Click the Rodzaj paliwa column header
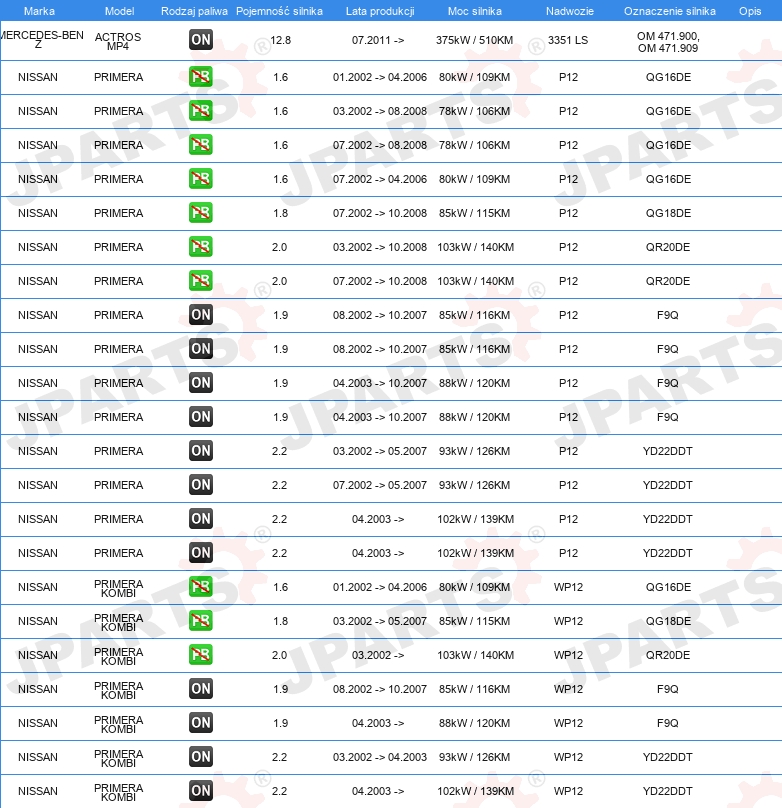This screenshot has width=782, height=808. click(x=194, y=11)
